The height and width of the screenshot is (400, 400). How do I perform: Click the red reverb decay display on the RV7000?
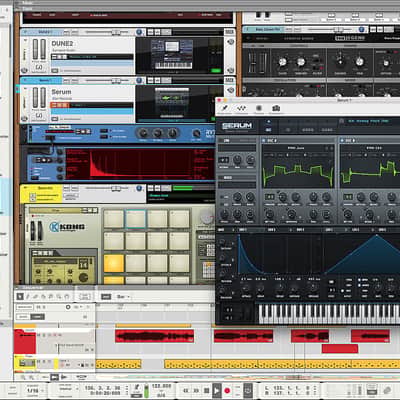pyautogui.click(x=139, y=165)
